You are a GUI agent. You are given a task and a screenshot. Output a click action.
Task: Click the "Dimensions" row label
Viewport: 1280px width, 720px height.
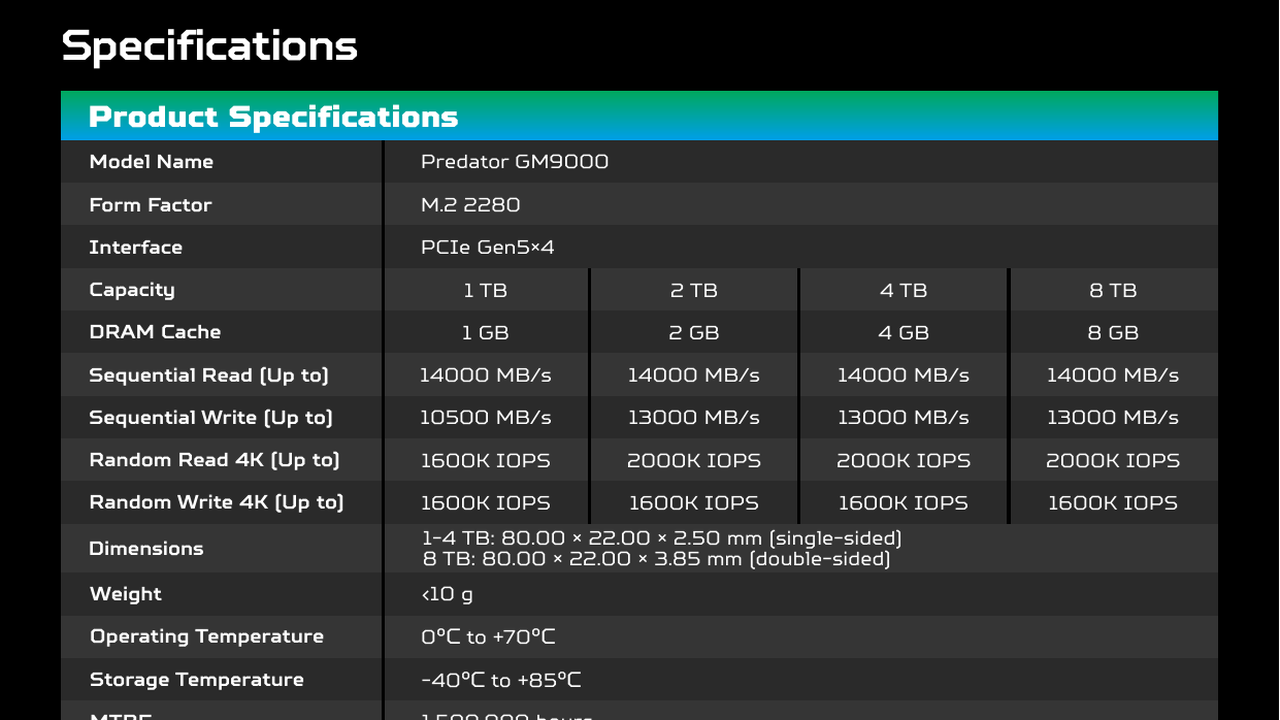pos(146,549)
